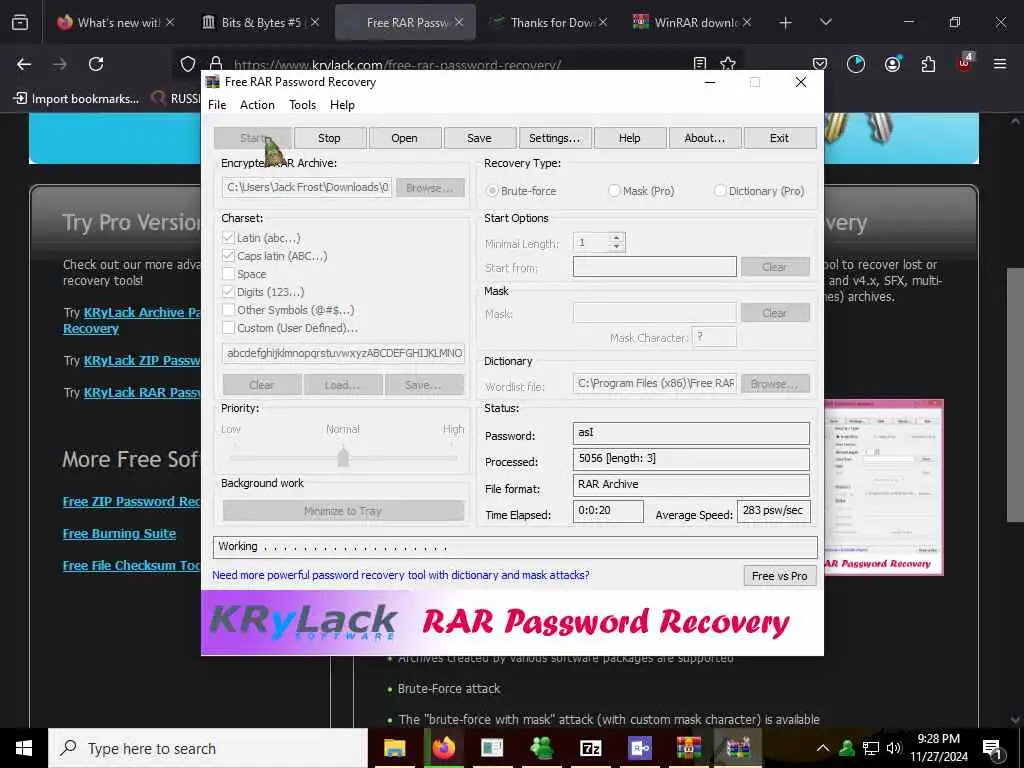Viewport: 1024px width, 768px height.
Task: Click the browser Back arrow
Action: click(x=24, y=64)
